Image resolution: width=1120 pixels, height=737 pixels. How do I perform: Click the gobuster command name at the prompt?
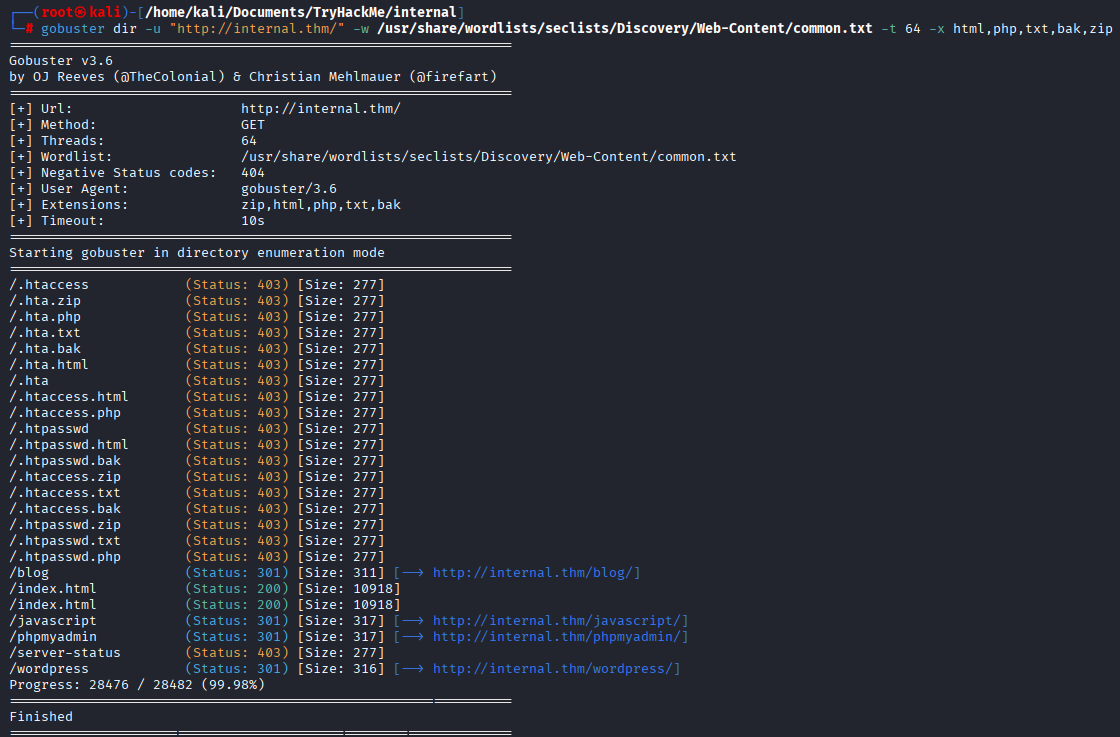click(73, 29)
